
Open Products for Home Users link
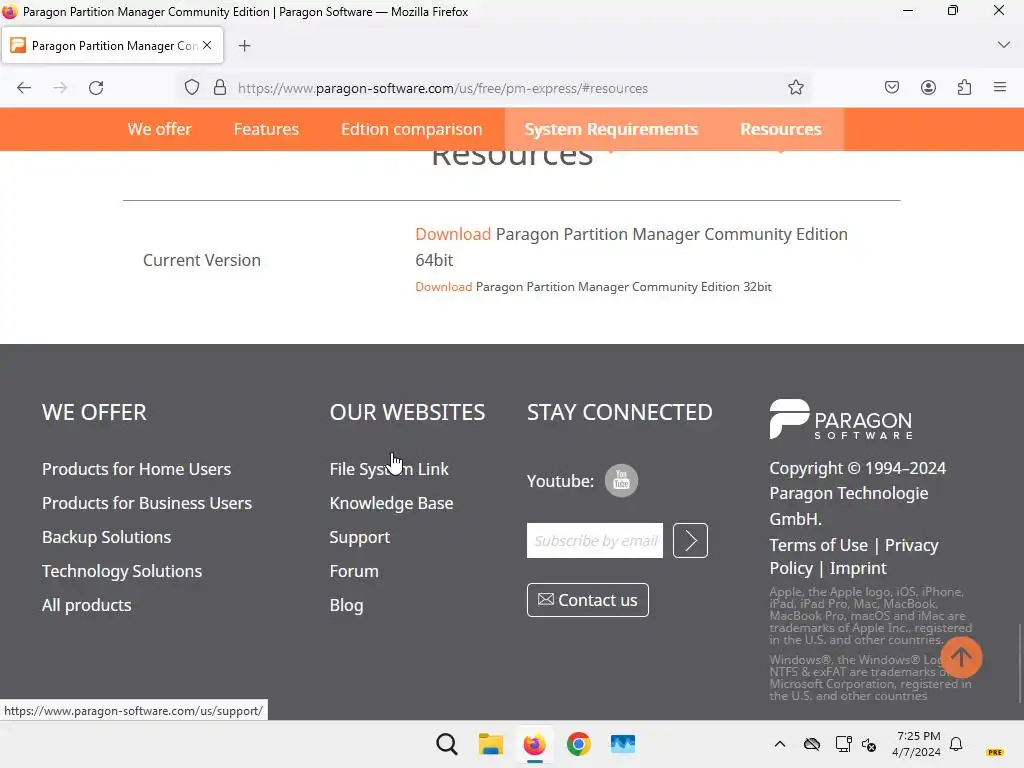click(x=136, y=469)
